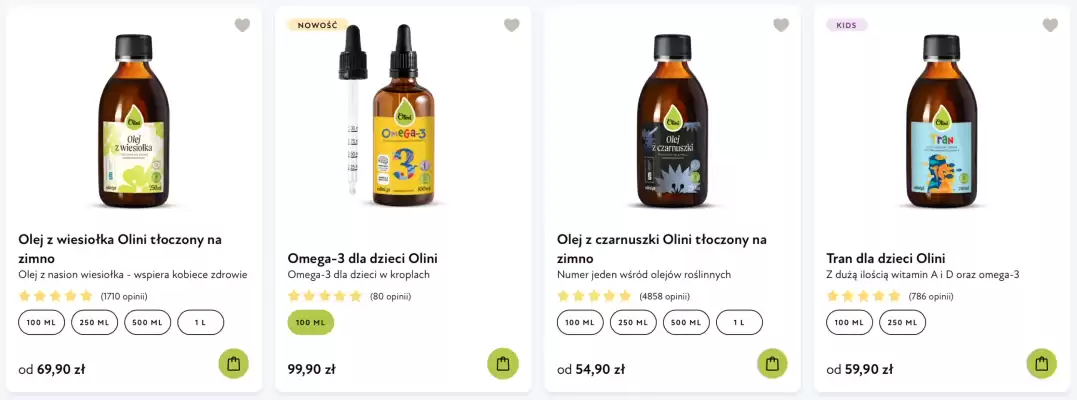This screenshot has width=1077, height=400.
Task: Favorite the Olej z wiesiołka heart icon
Action: pyautogui.click(x=242, y=25)
